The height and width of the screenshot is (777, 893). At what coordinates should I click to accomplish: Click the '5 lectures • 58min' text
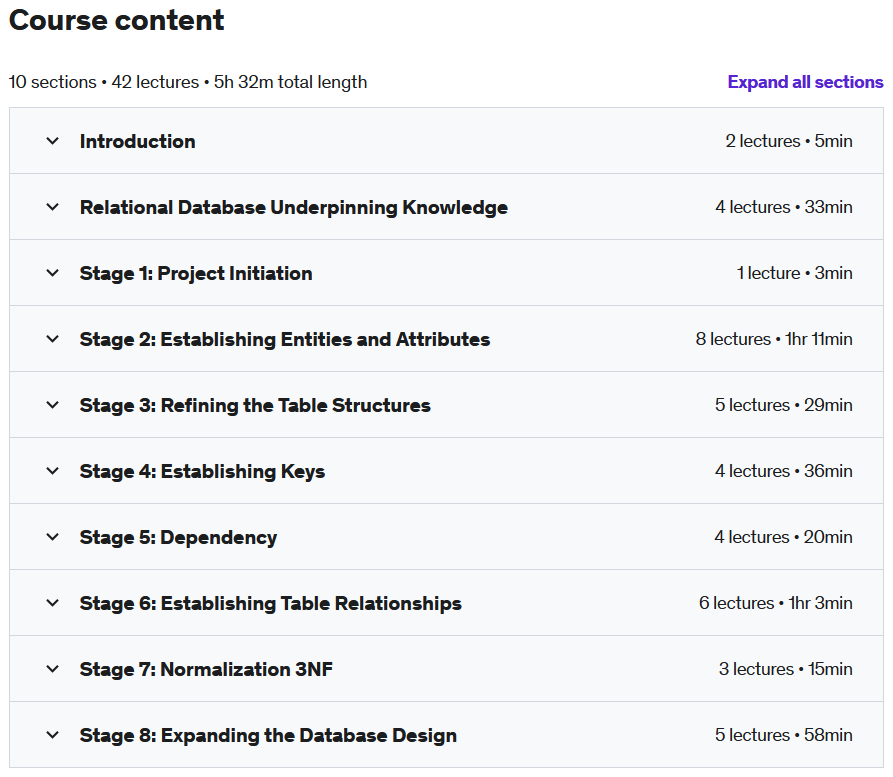tap(784, 735)
